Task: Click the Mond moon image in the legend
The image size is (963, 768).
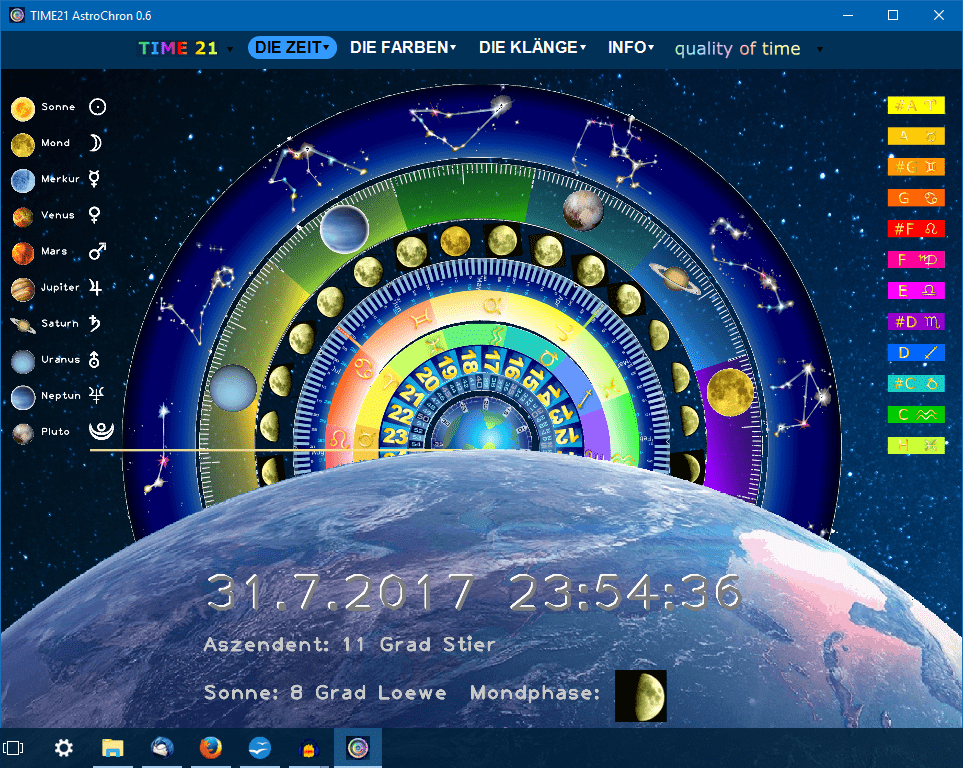Action: (x=23, y=145)
